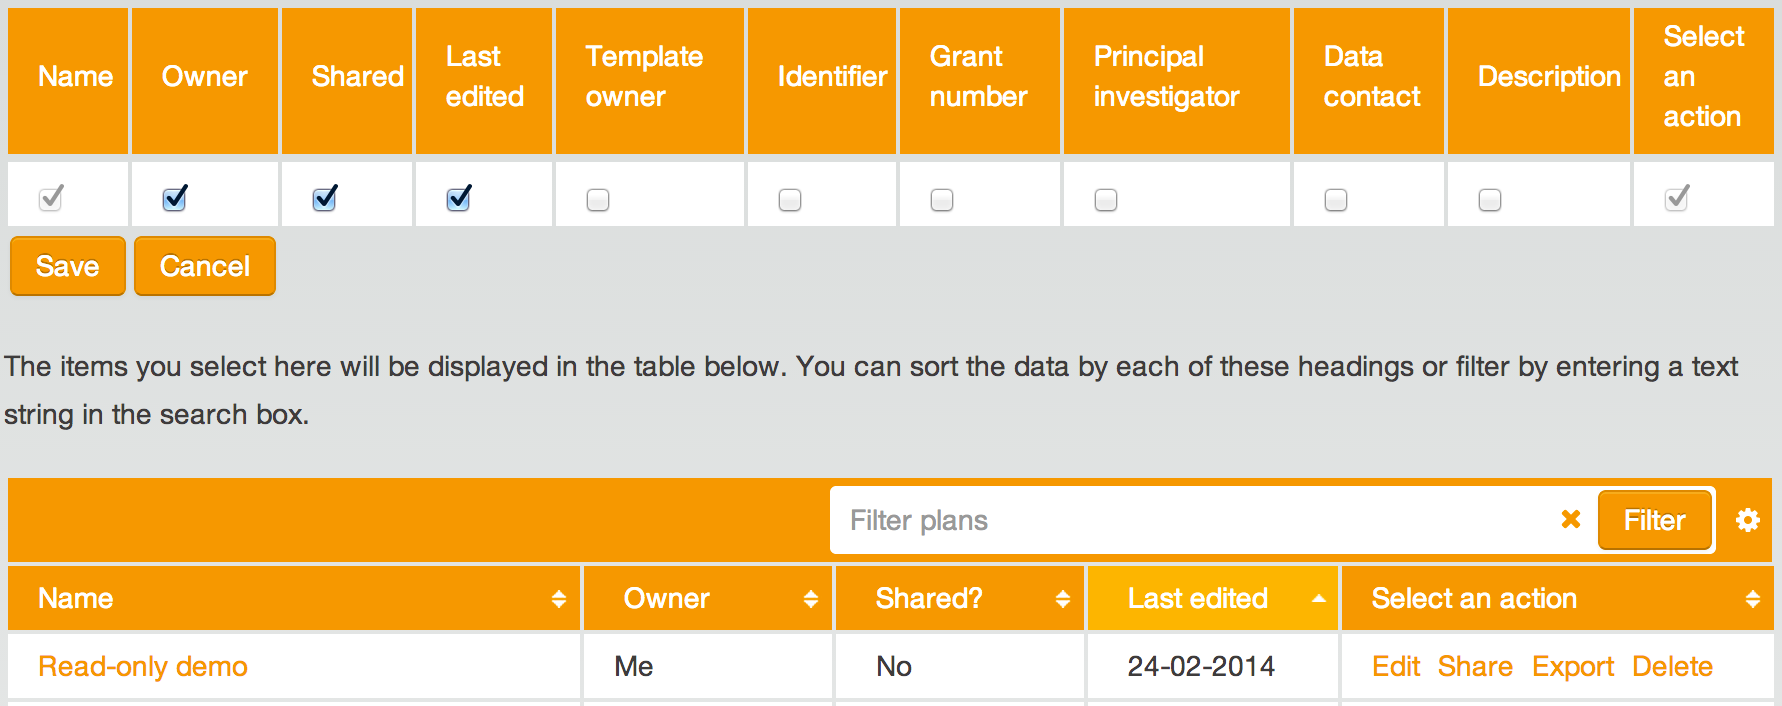This screenshot has height=706, width=1782.
Task: Uncheck the Shared column checkbox
Action: 325,199
